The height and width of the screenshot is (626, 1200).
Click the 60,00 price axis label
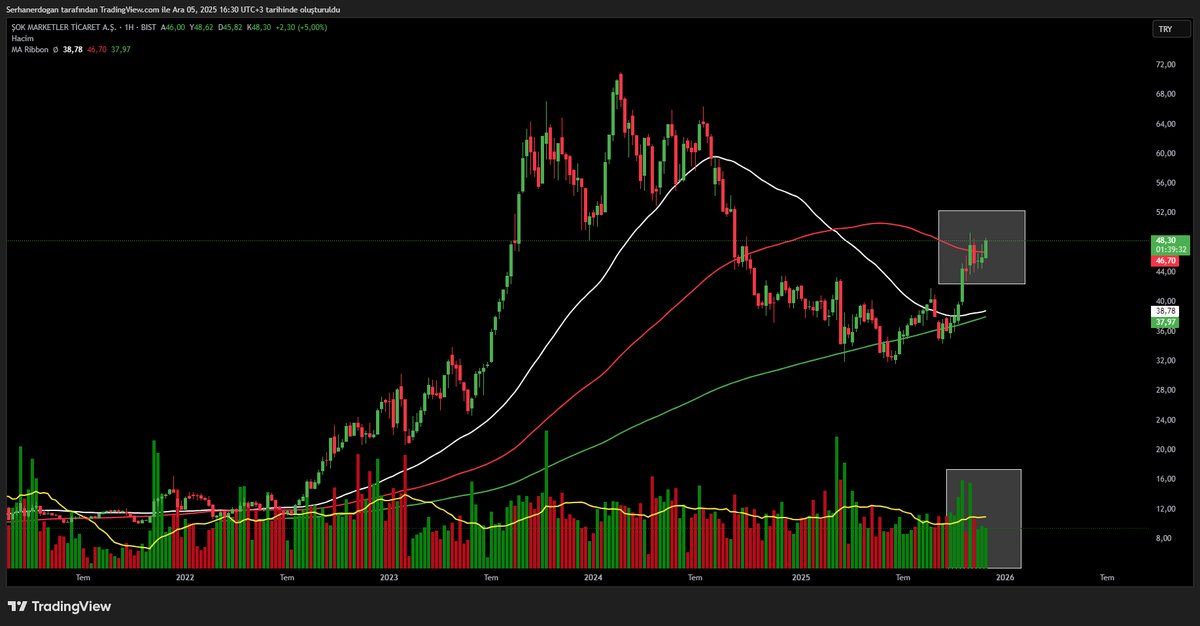pyautogui.click(x=1165, y=153)
